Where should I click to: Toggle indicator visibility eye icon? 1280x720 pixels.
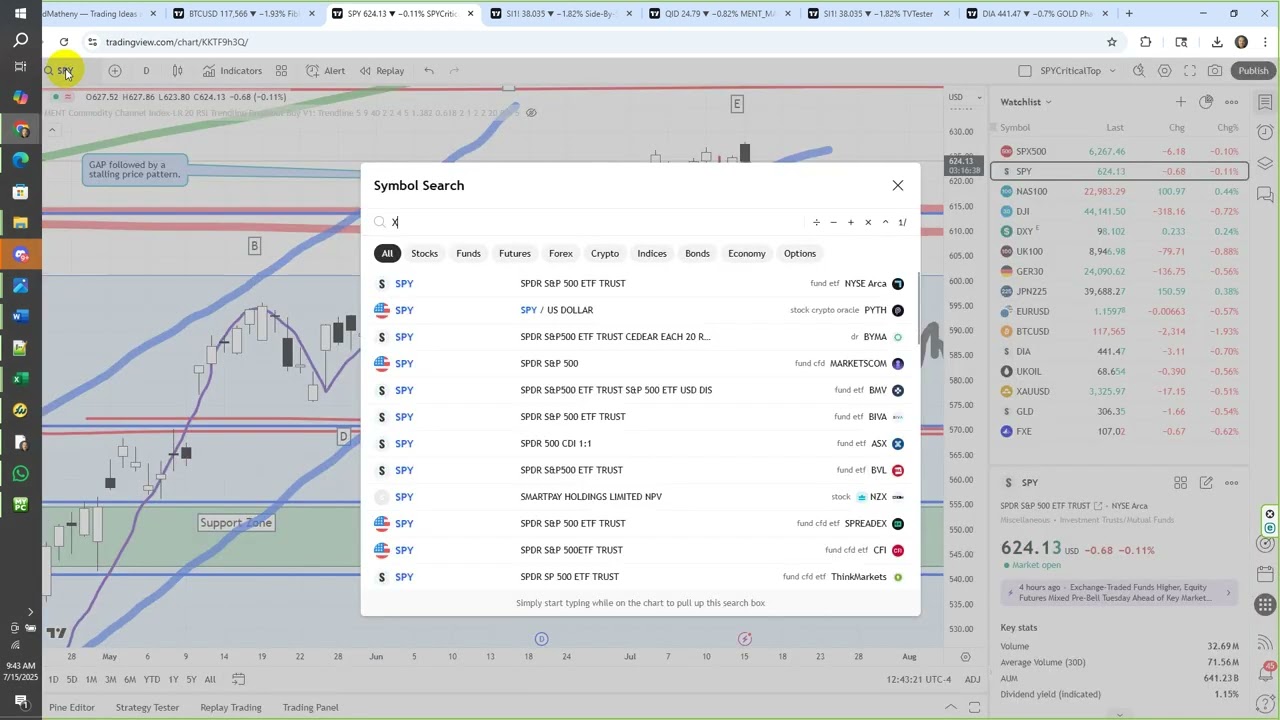[531, 112]
